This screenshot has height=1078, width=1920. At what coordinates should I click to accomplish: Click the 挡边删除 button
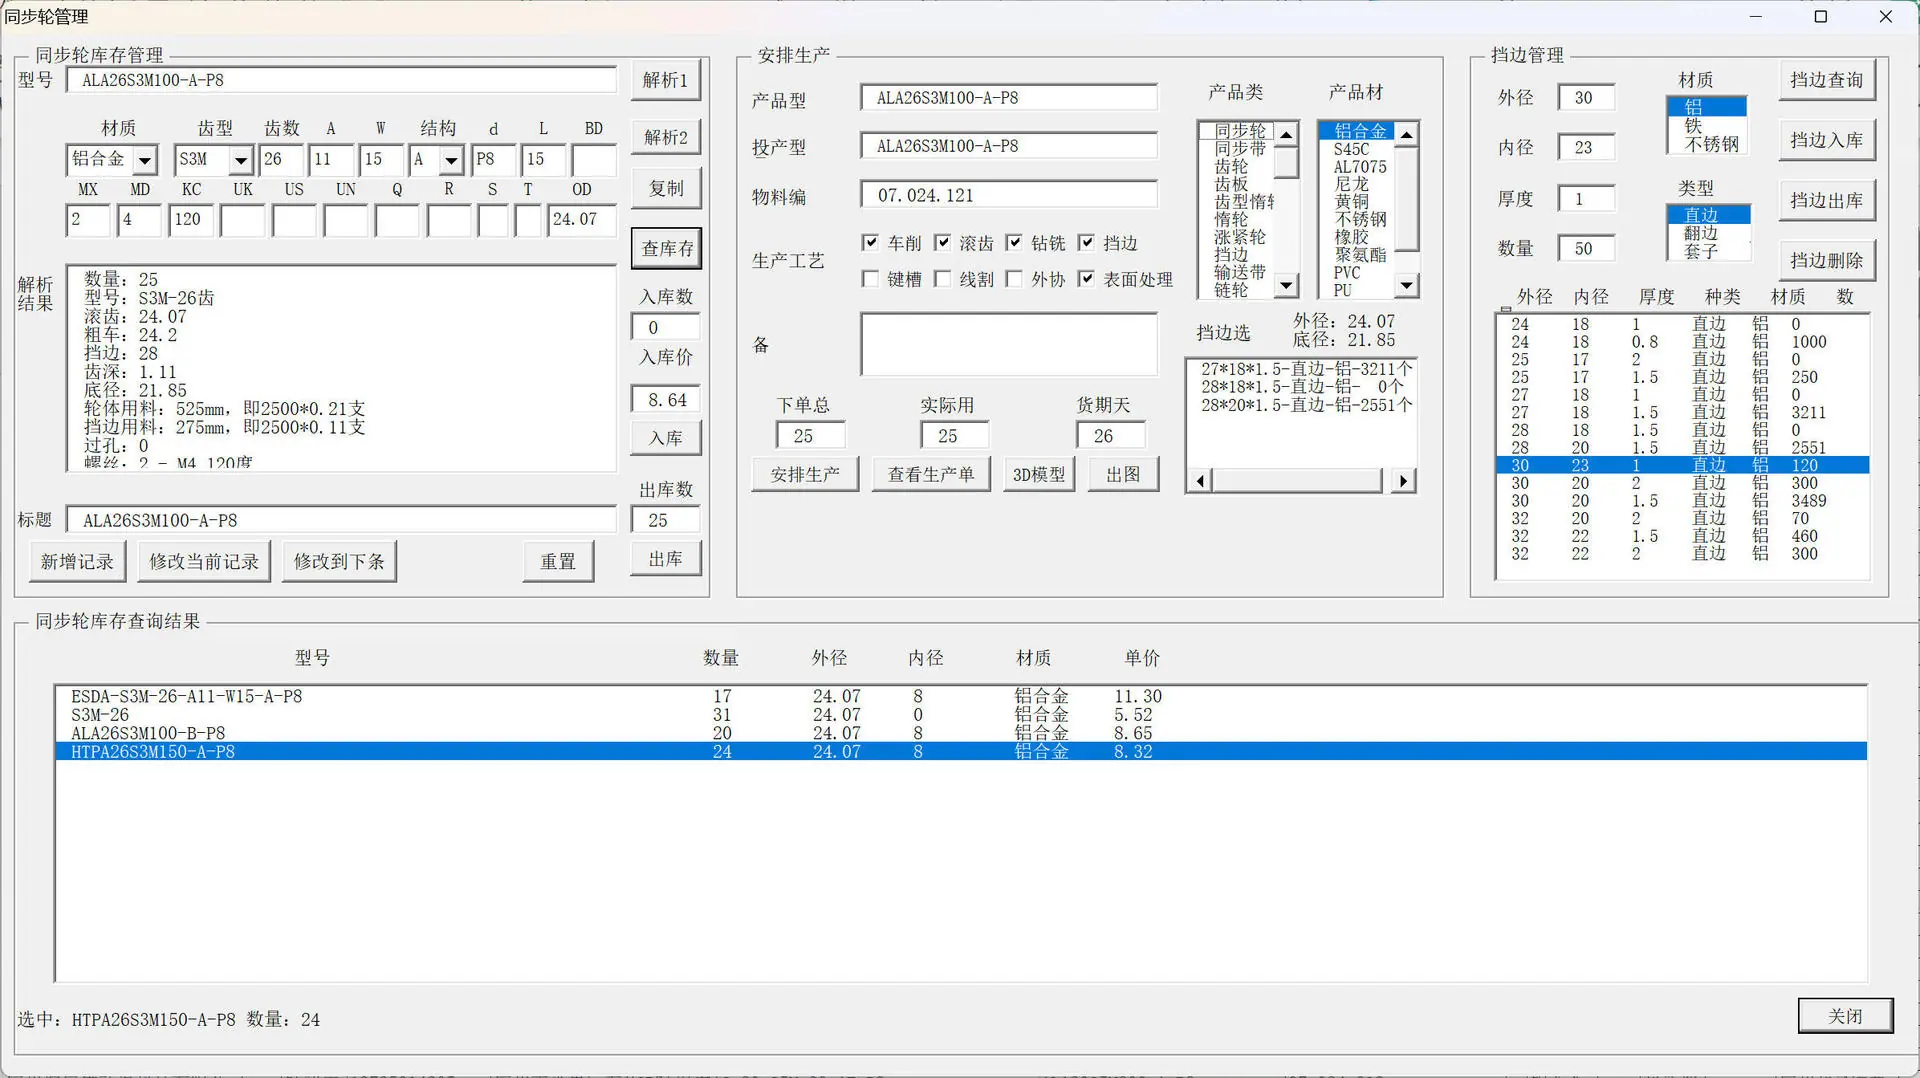[x=1827, y=260]
